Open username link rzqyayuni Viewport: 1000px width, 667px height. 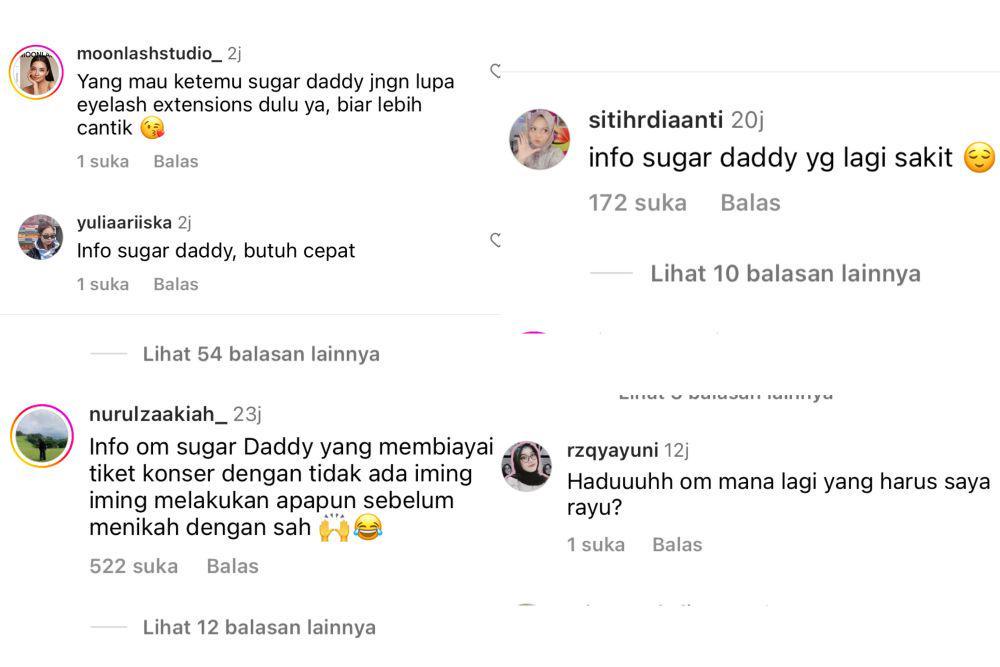(612, 450)
